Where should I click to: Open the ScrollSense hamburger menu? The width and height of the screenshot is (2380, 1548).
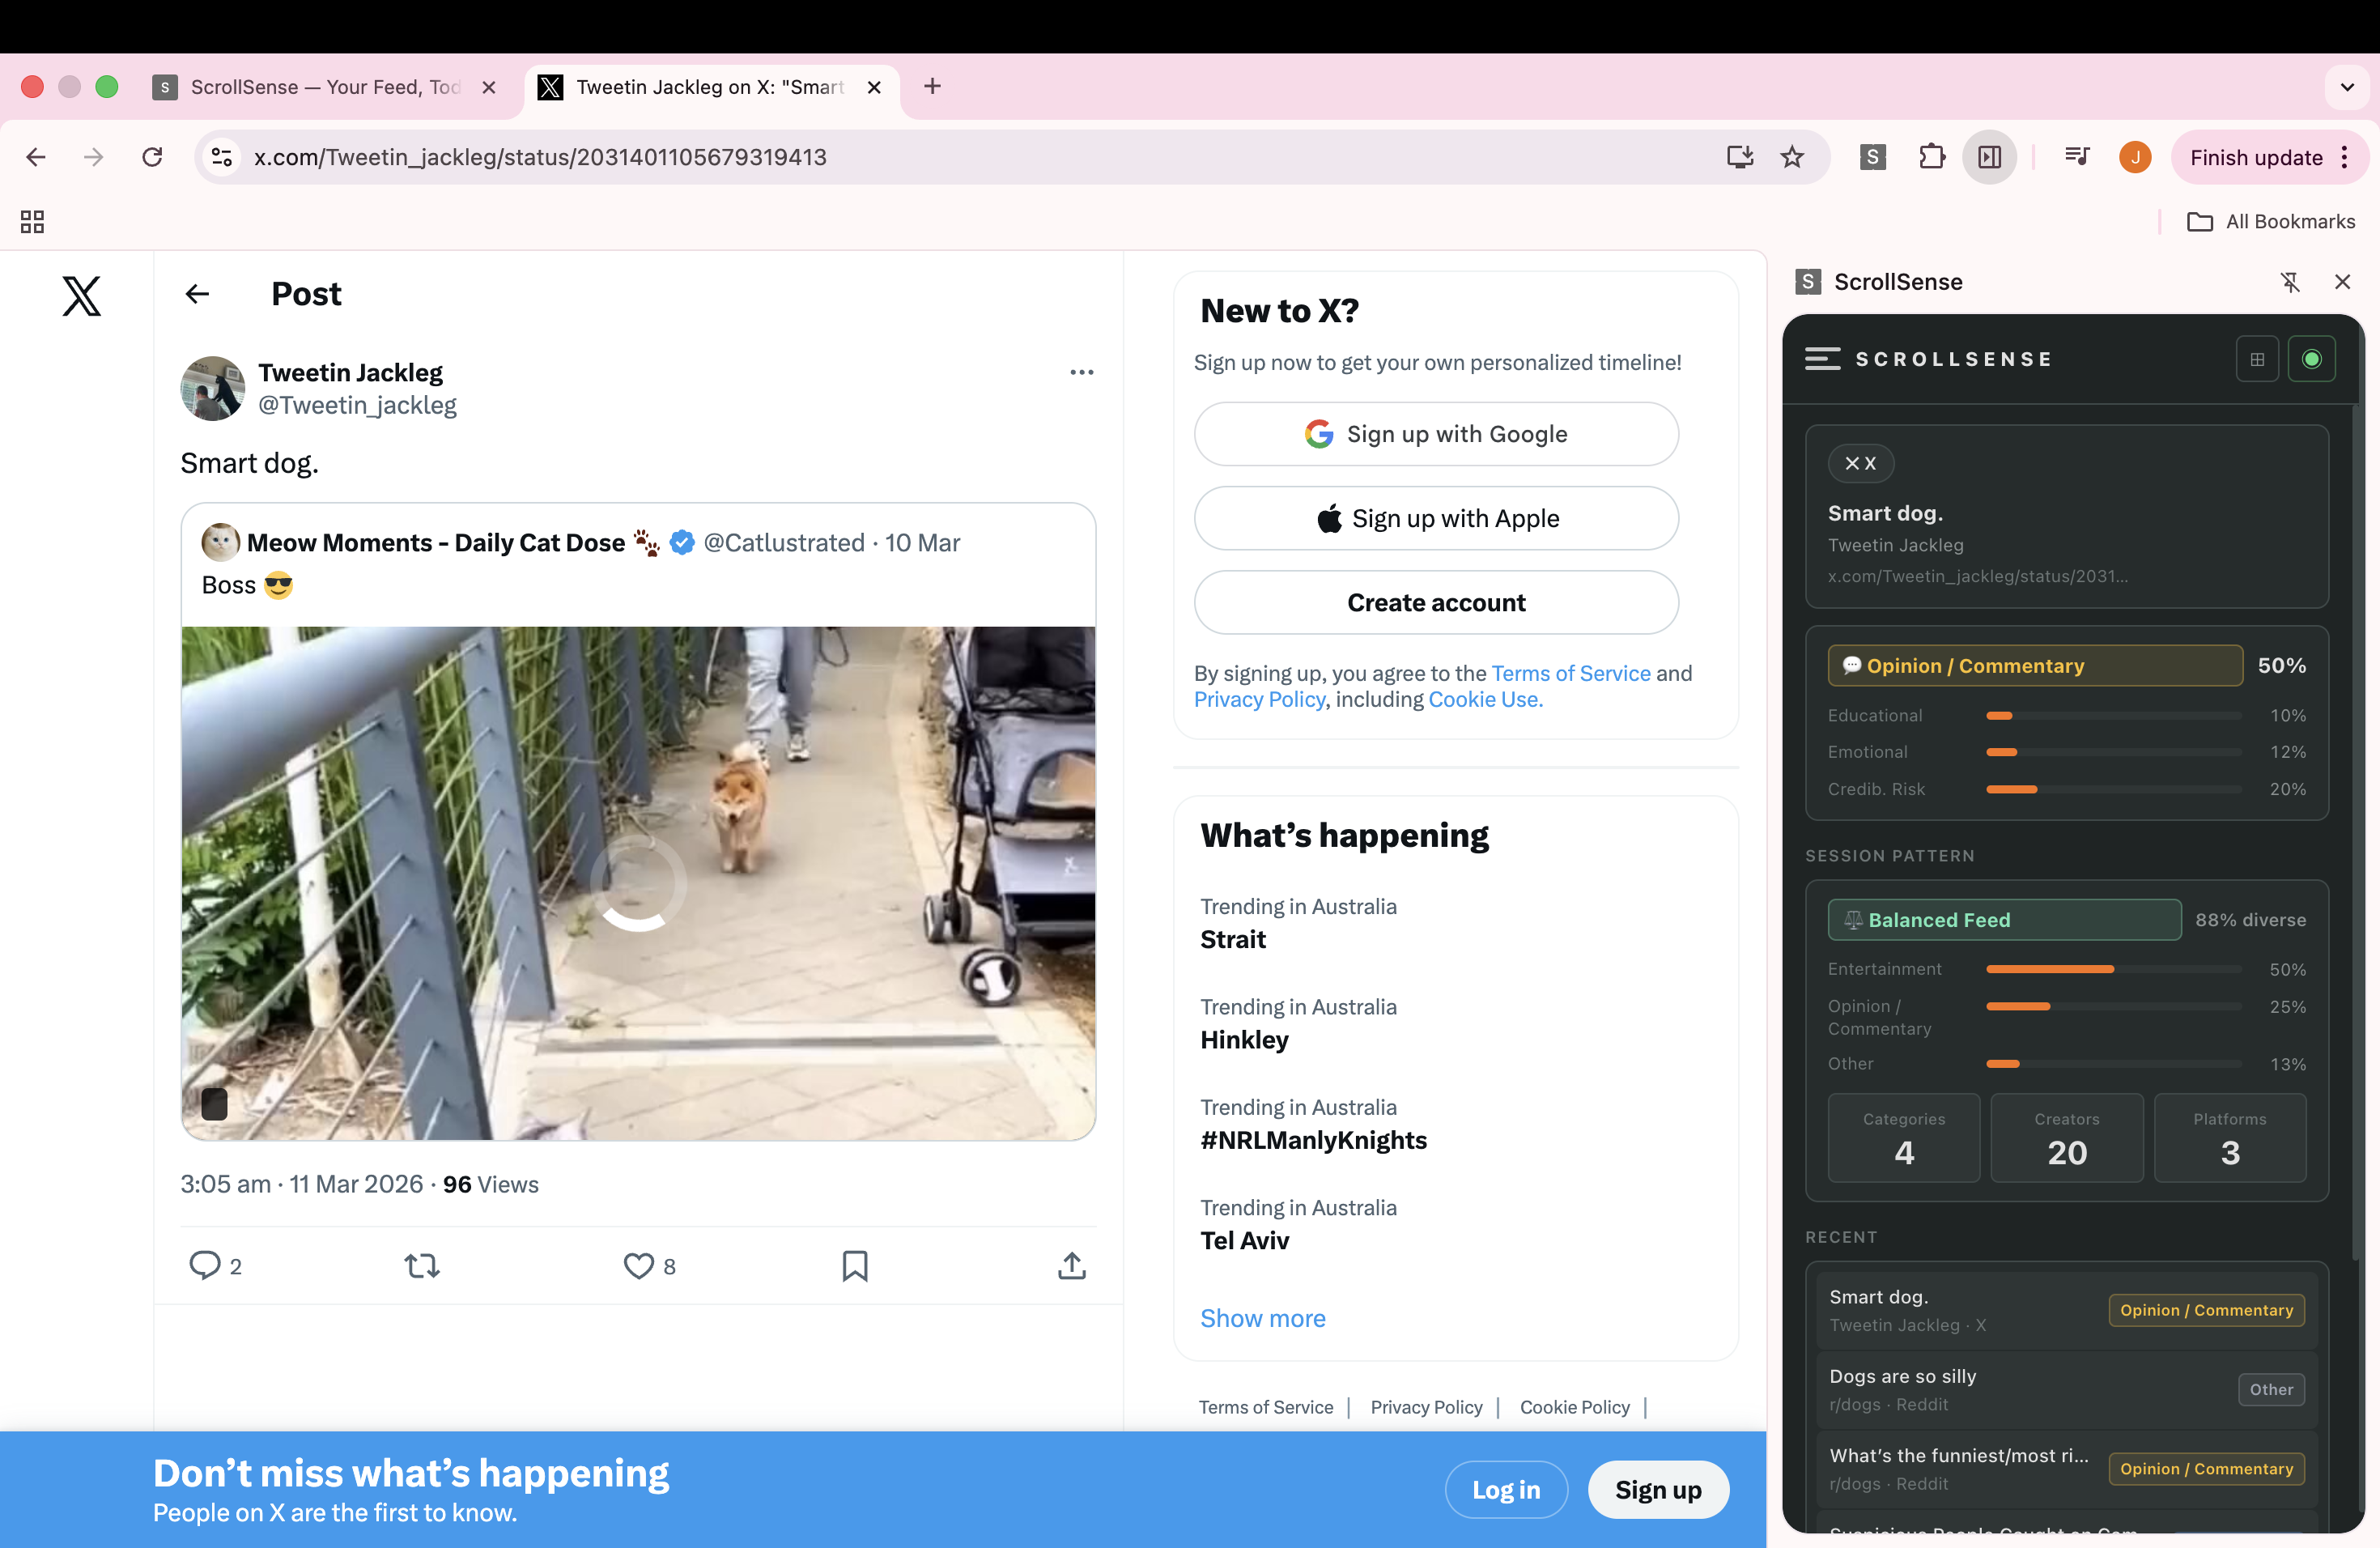coord(1822,359)
